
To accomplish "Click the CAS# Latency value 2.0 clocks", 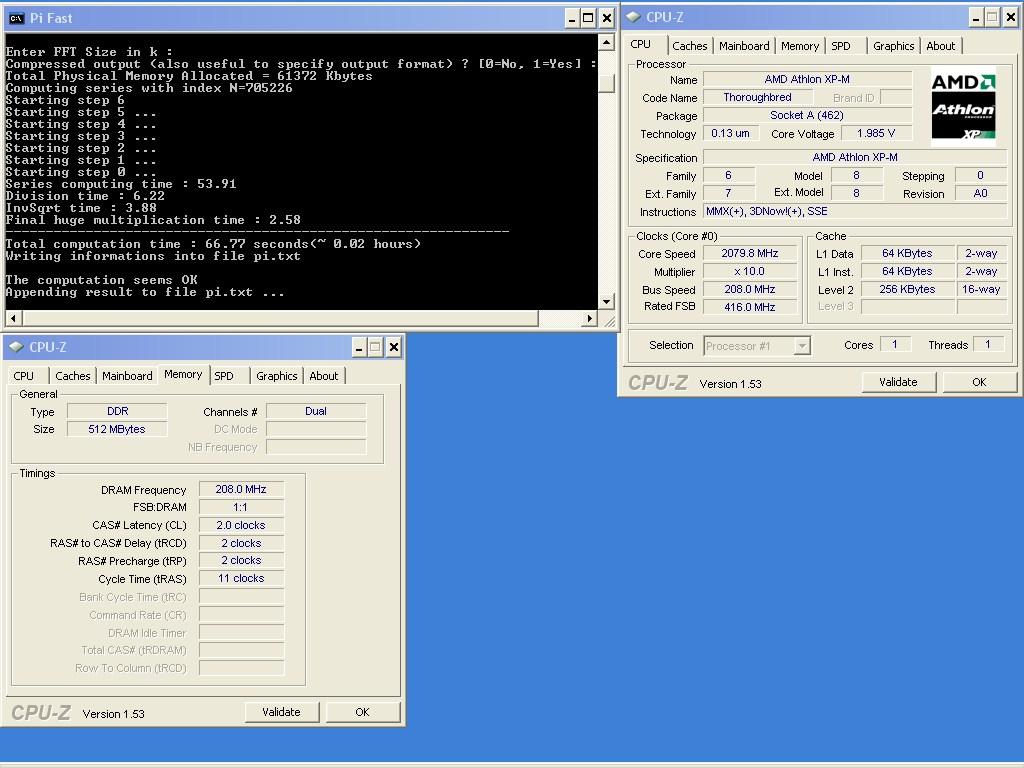I will point(241,525).
